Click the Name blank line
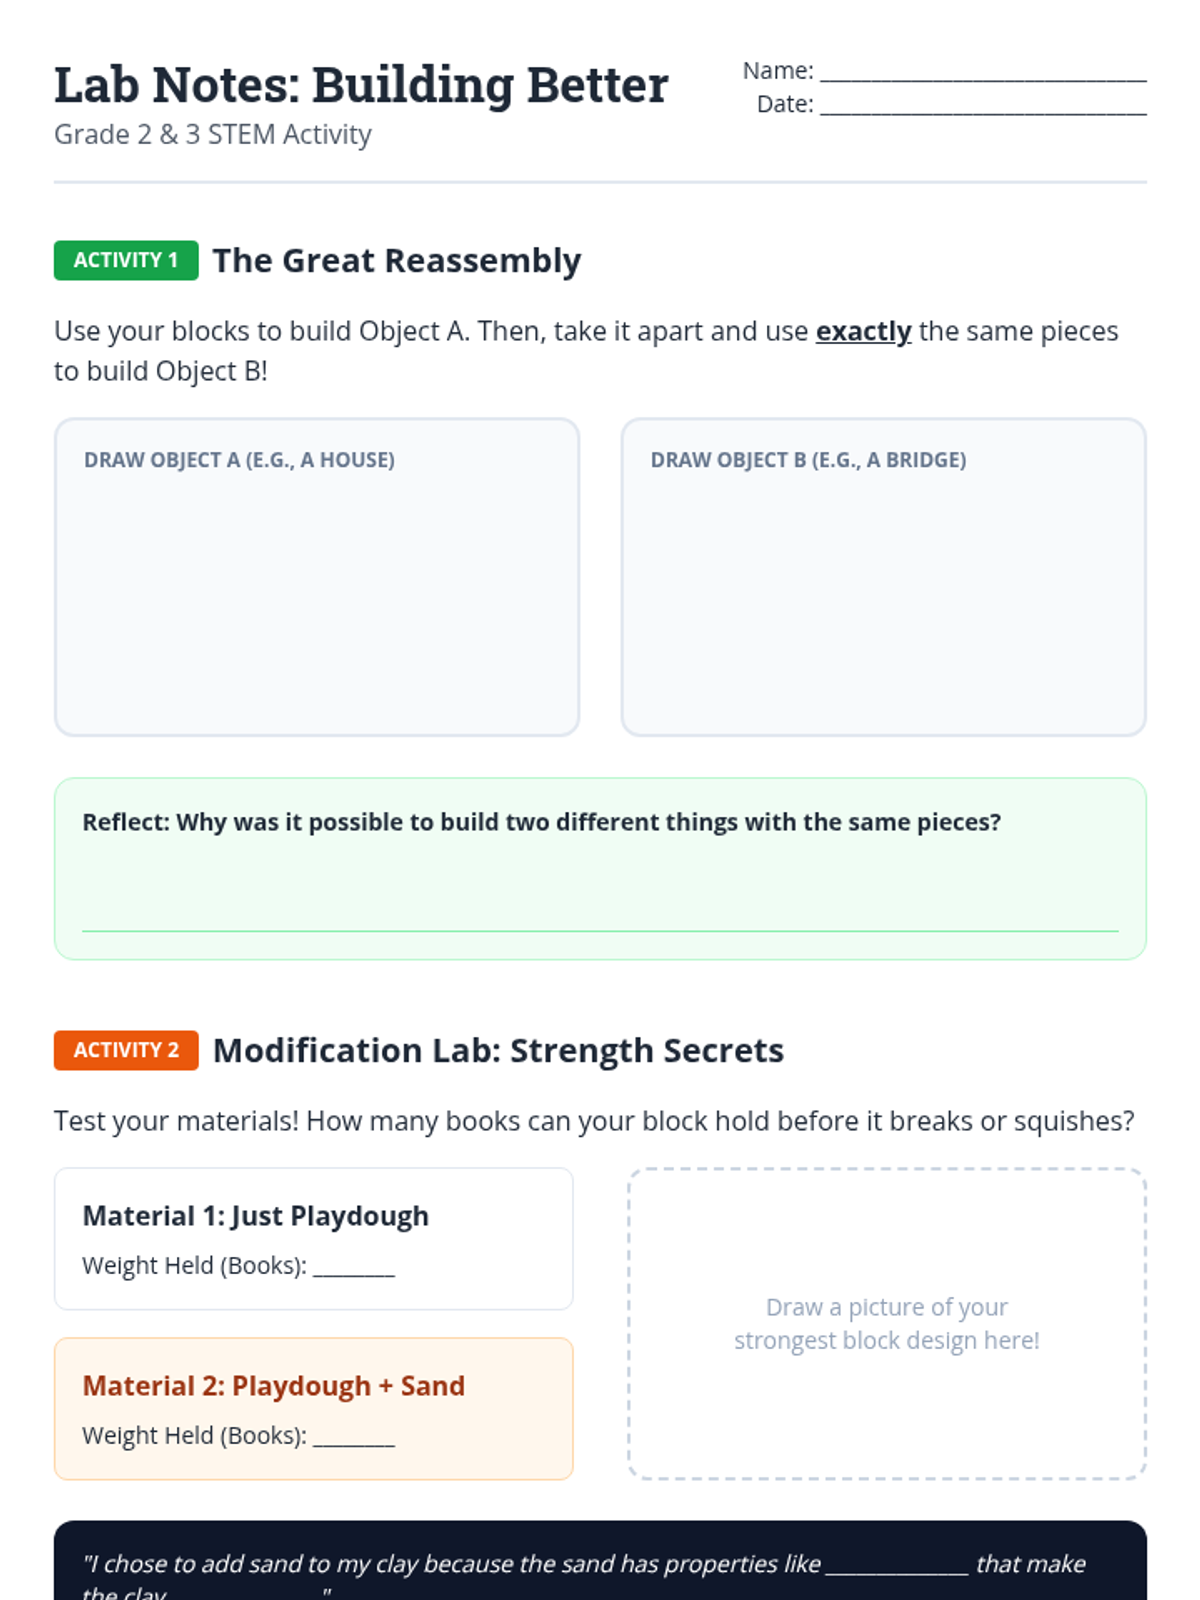The image size is (1200, 1600). tap(983, 74)
